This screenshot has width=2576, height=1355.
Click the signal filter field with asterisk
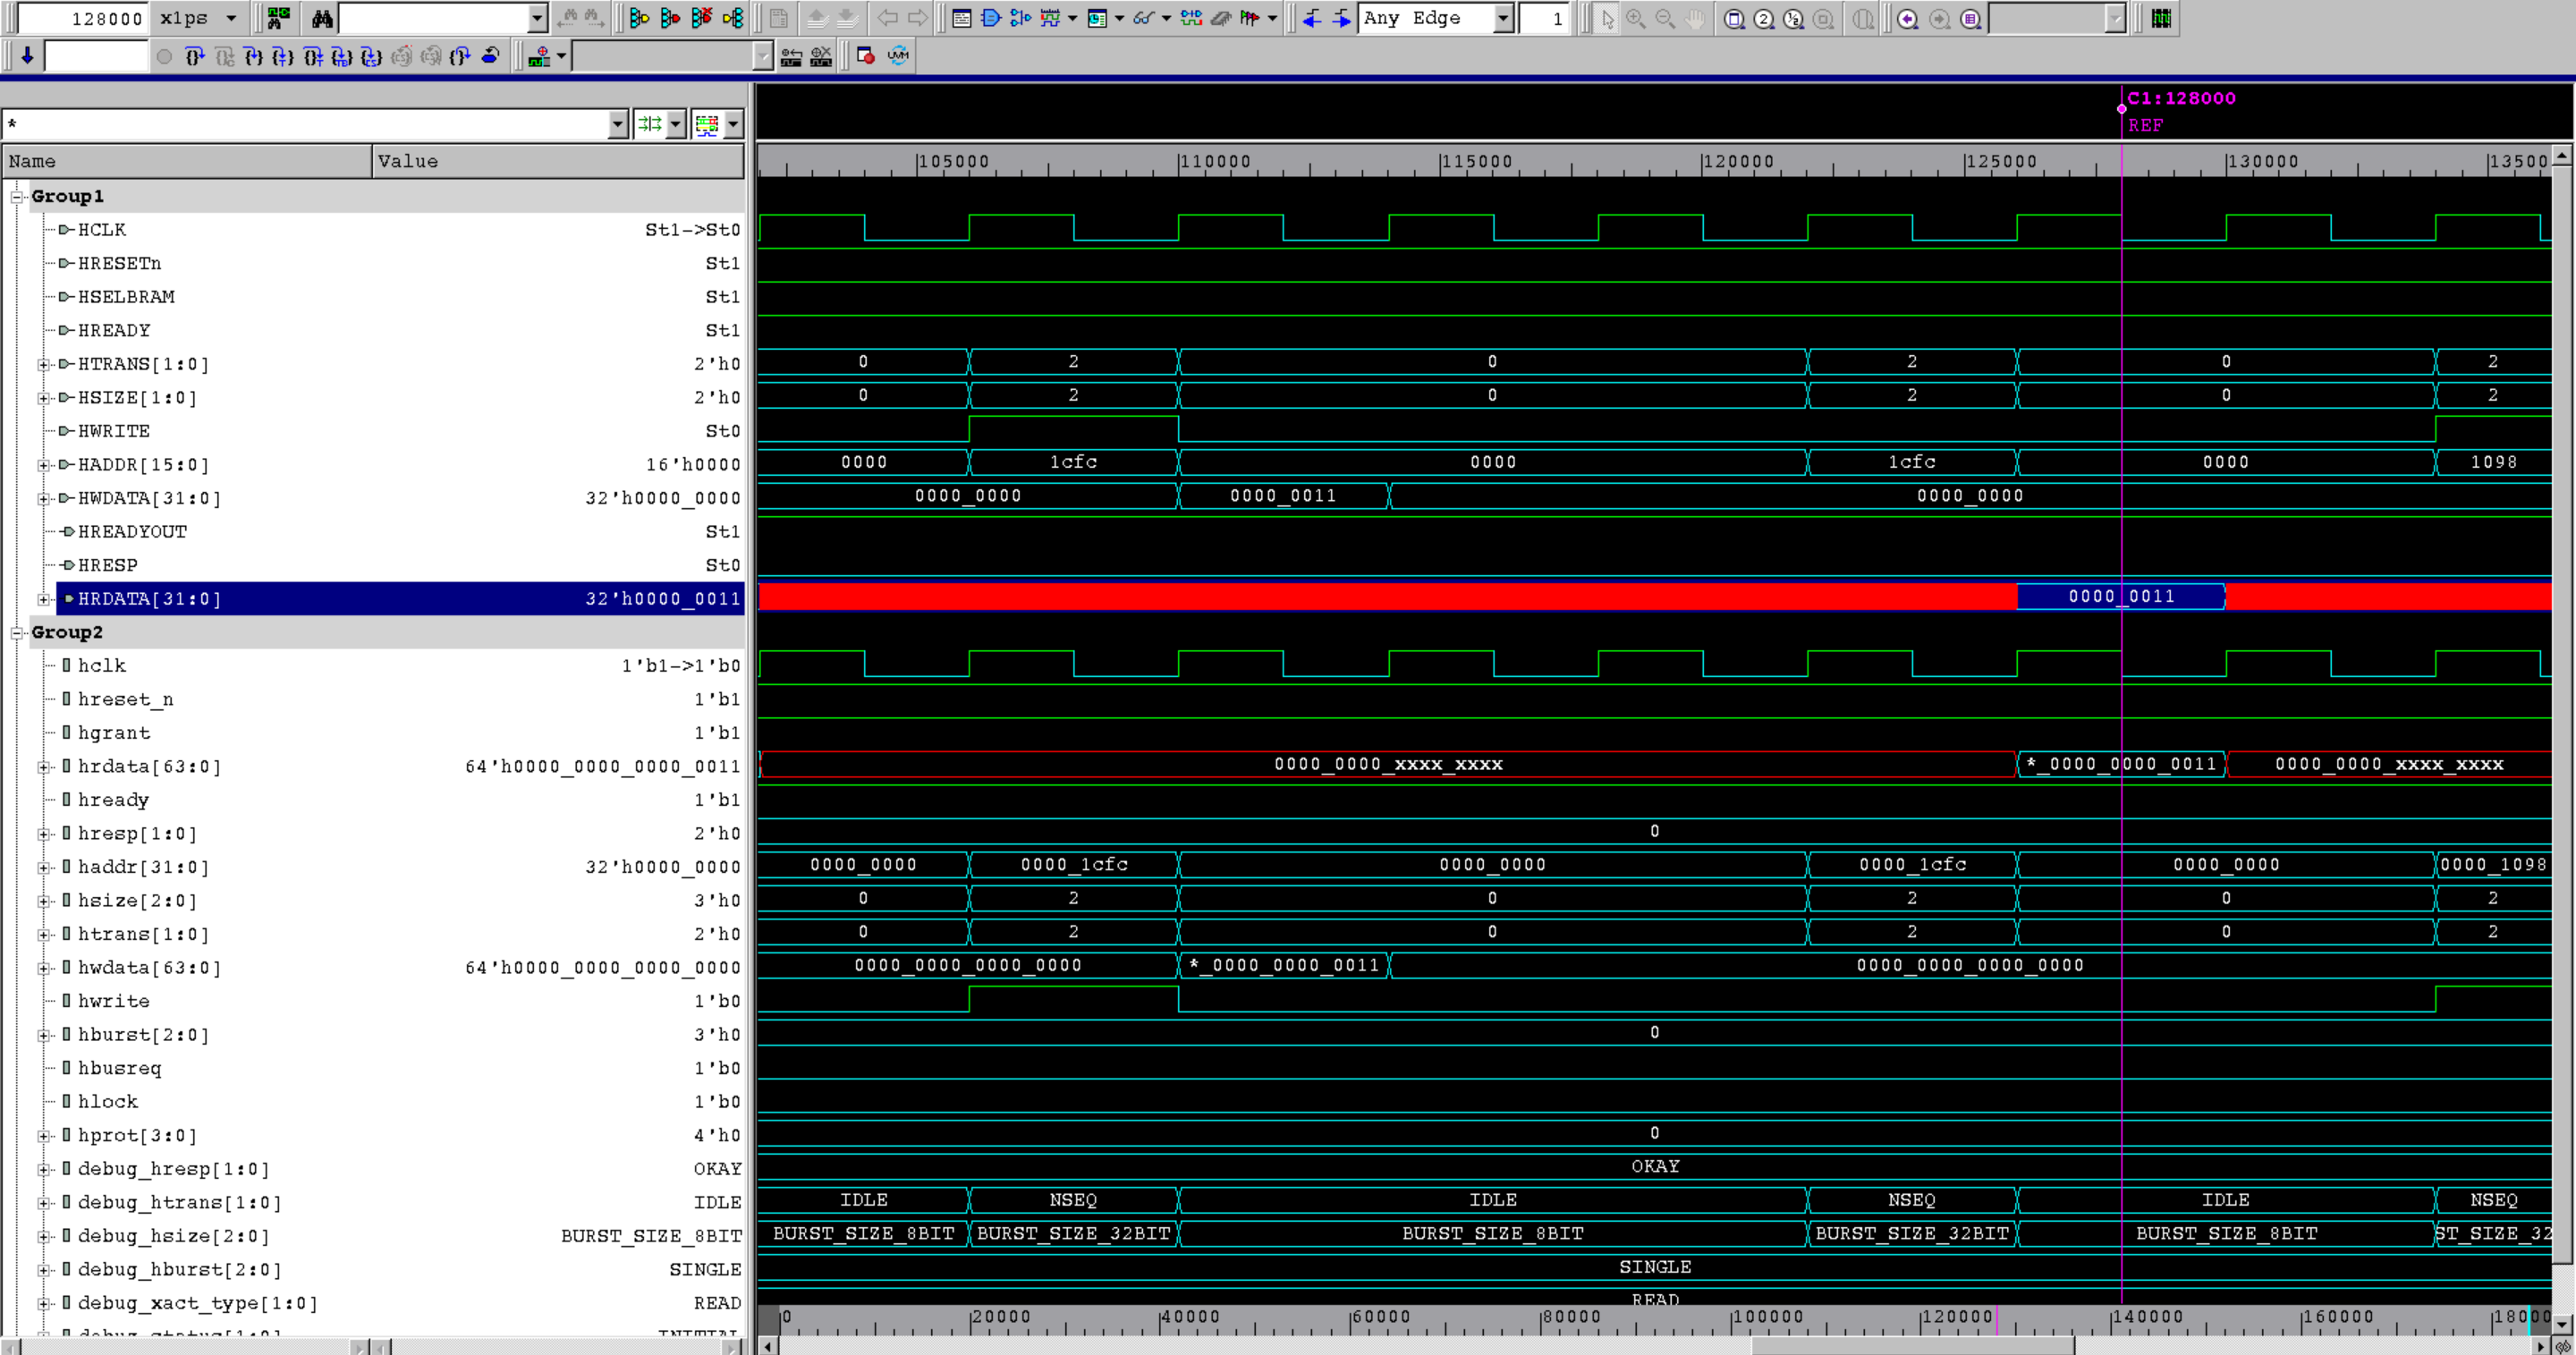(x=305, y=124)
